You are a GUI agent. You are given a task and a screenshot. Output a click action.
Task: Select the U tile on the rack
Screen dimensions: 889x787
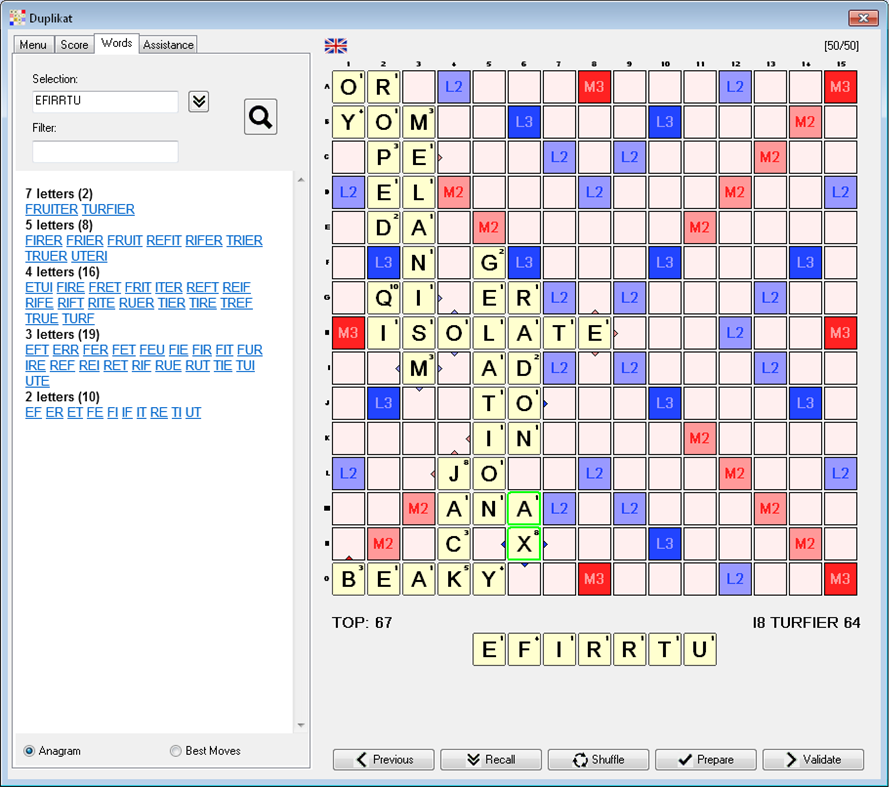700,649
